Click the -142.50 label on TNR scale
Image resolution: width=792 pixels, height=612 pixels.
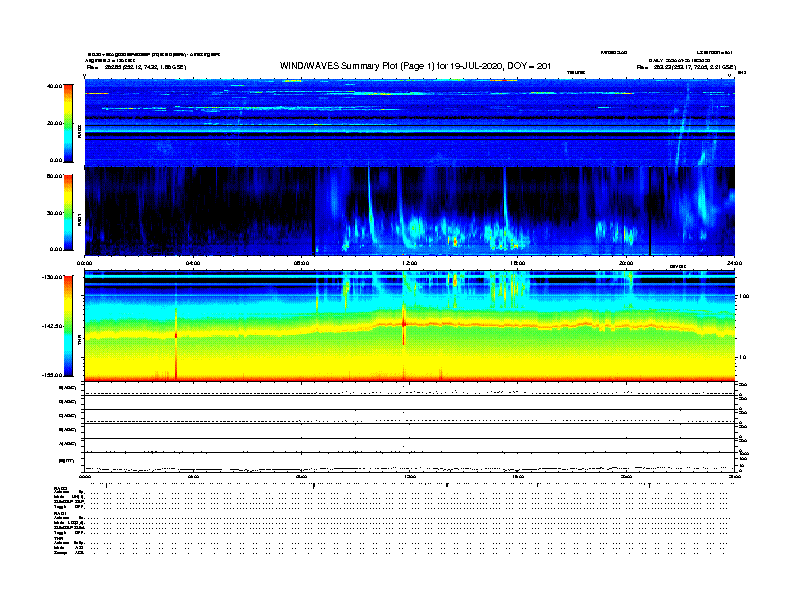[x=52, y=326]
